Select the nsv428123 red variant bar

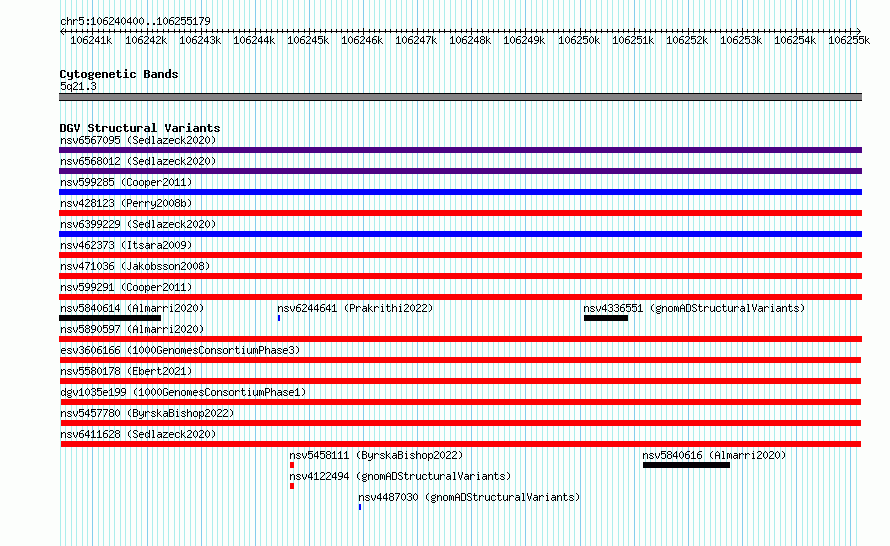[460, 213]
